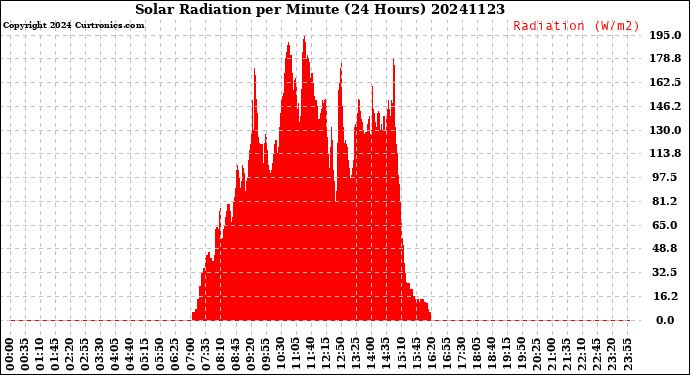Select the 178.8 y-axis value
This screenshot has height=375, width=690.
665,59
